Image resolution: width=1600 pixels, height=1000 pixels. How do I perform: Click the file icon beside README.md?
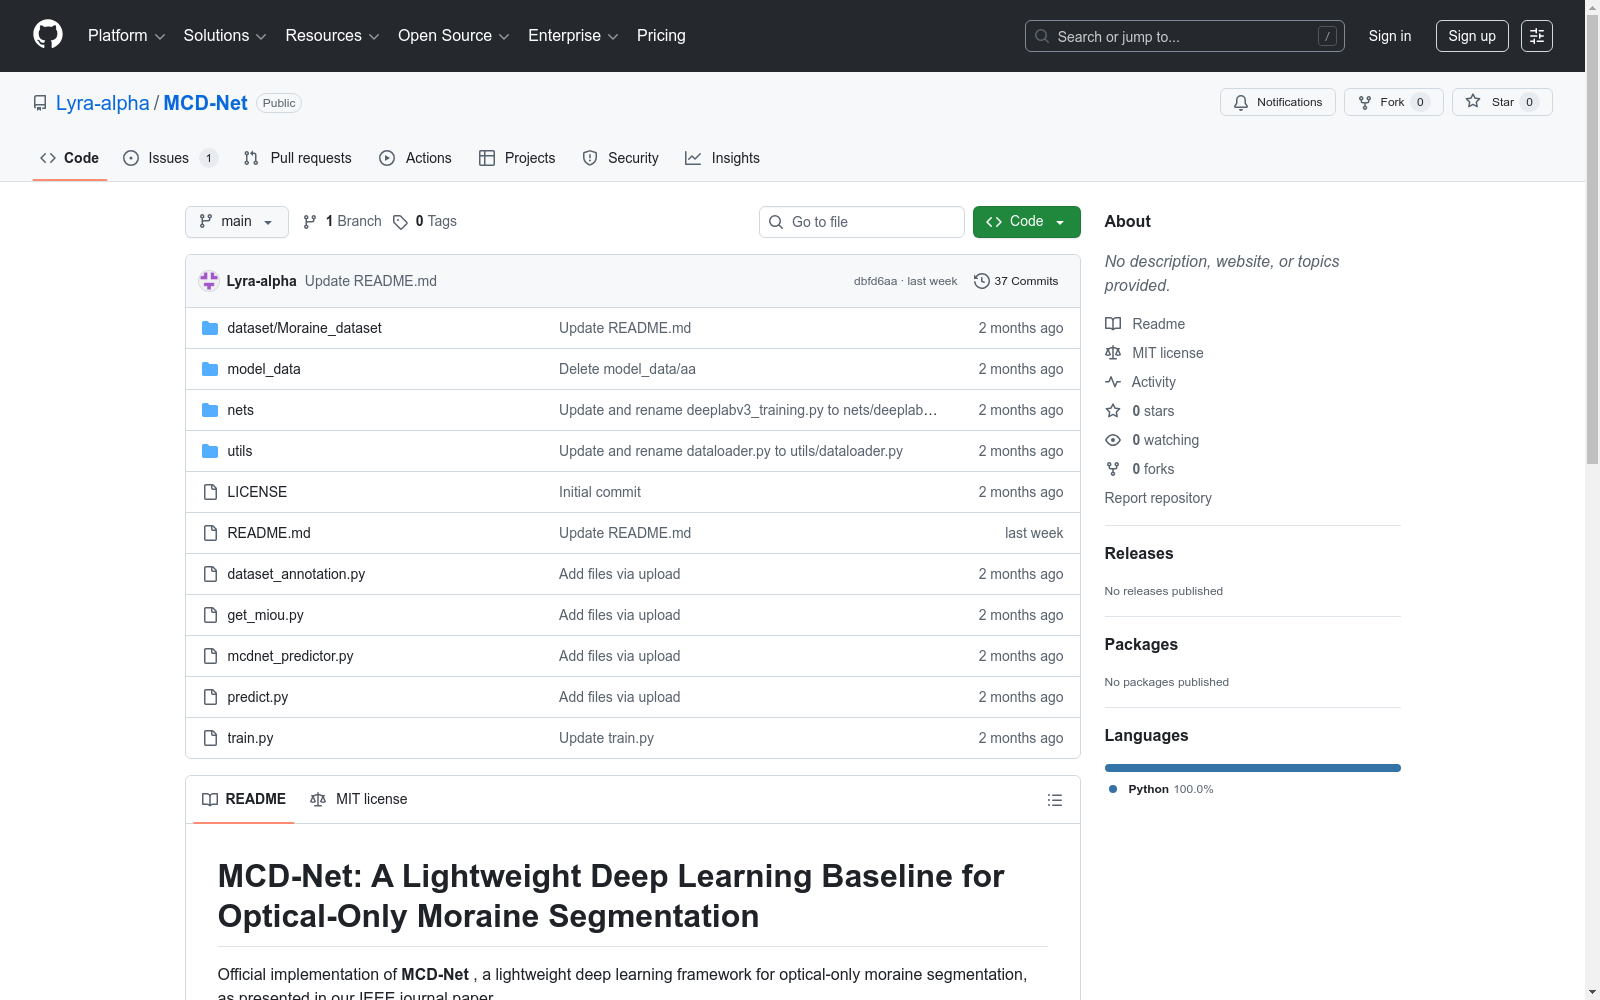pos(210,533)
